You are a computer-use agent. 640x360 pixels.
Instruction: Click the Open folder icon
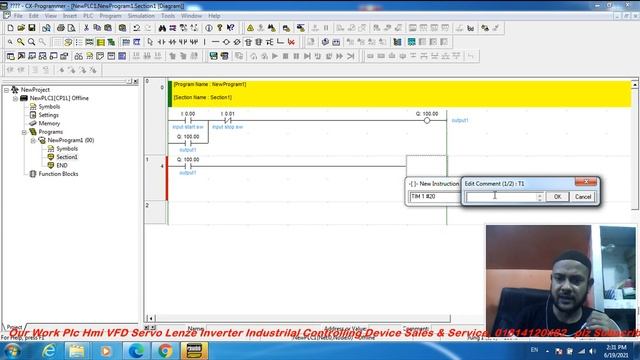coord(21,28)
